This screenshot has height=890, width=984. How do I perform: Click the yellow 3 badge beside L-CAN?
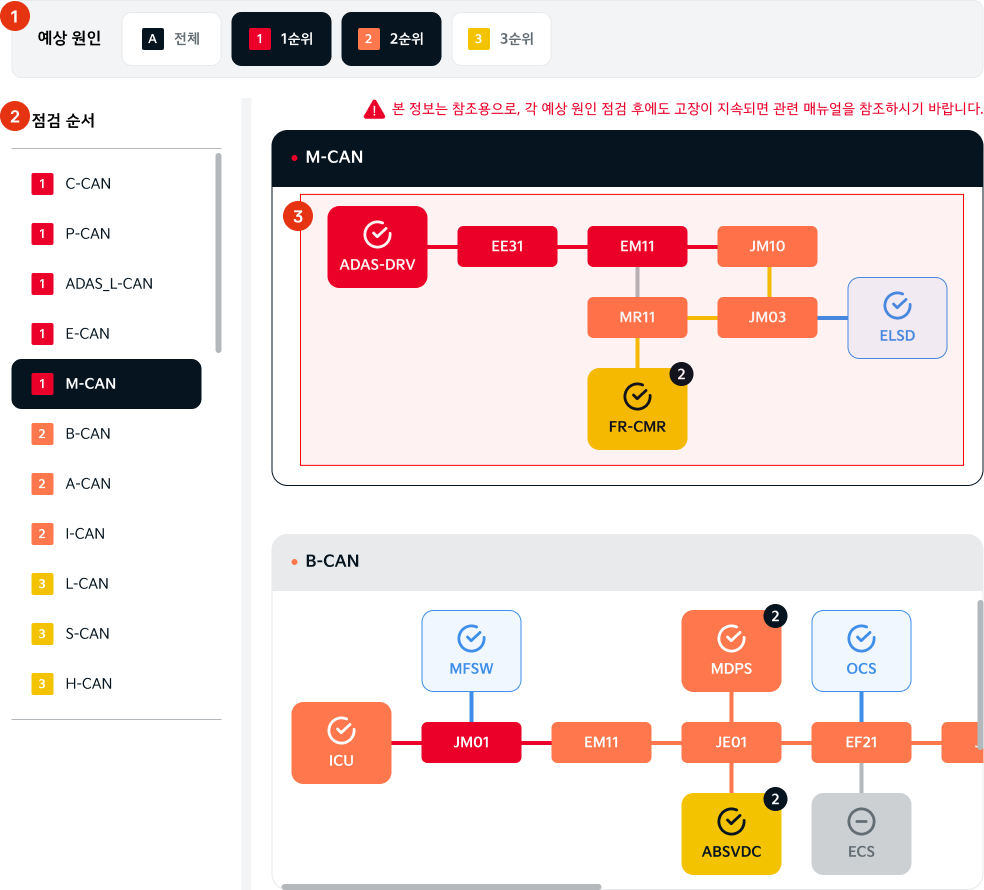42,584
